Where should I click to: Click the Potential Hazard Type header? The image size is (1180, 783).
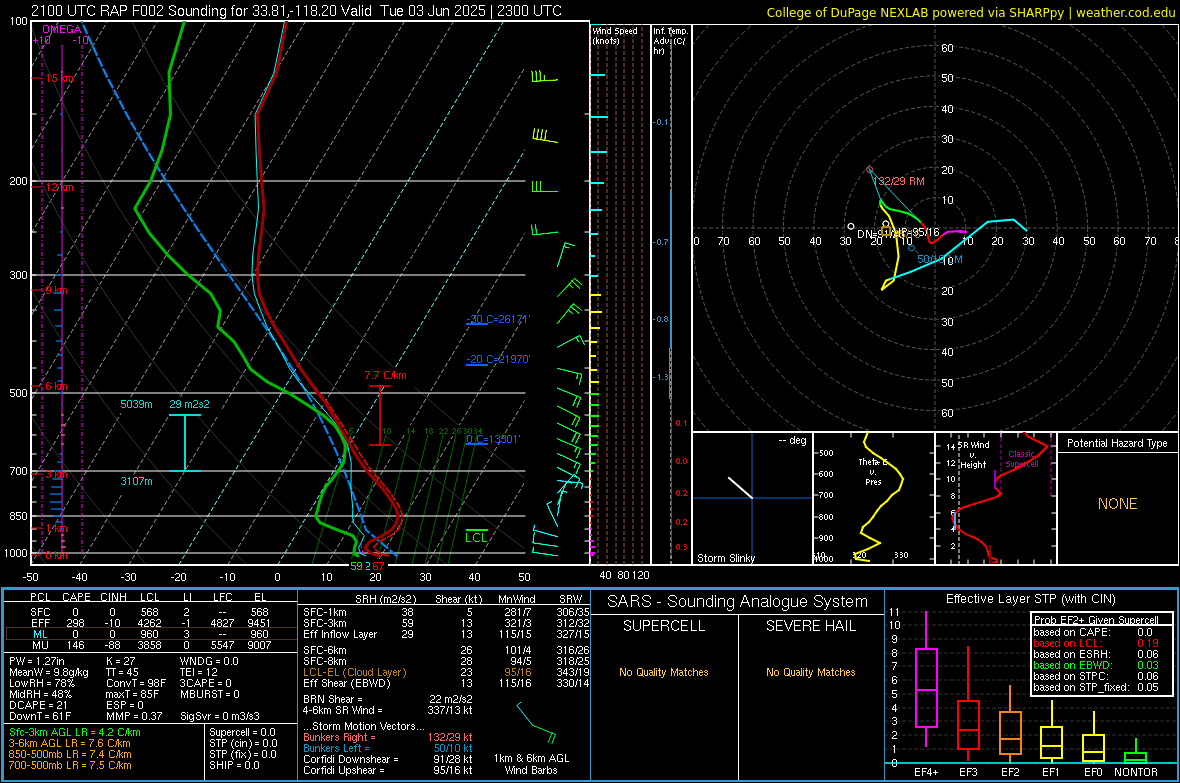pos(1118,443)
